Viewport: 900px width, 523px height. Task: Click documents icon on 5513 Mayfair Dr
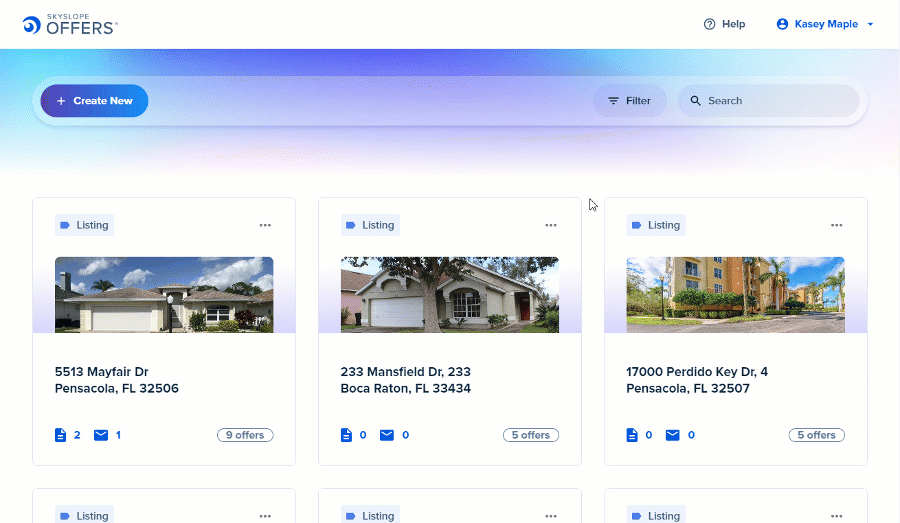coord(60,435)
